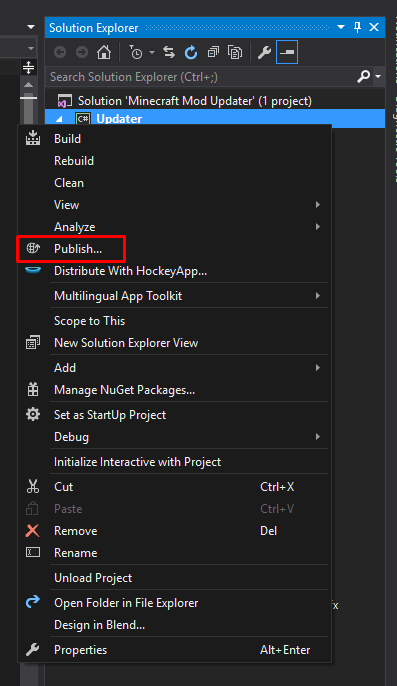Screen dimensions: 397x686
Task: Click the magnifier search icon
Action: coord(364,77)
